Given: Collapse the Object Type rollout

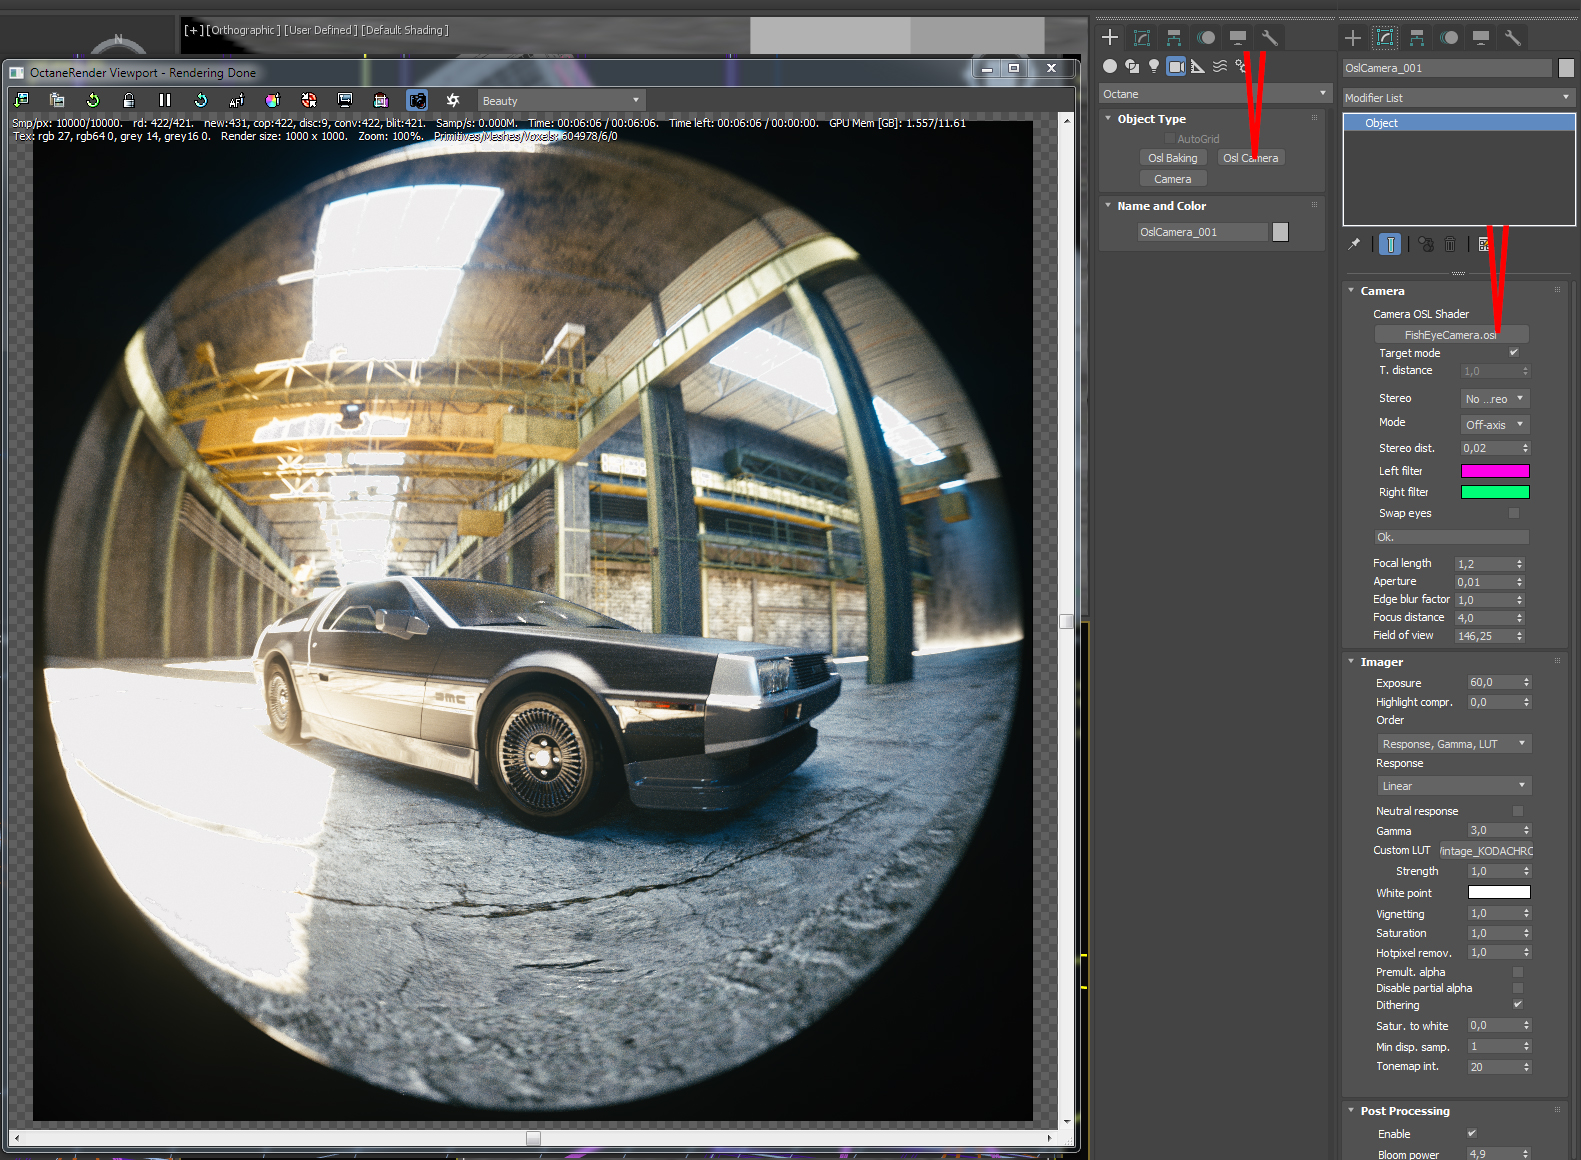Looking at the screenshot, I should (1108, 118).
